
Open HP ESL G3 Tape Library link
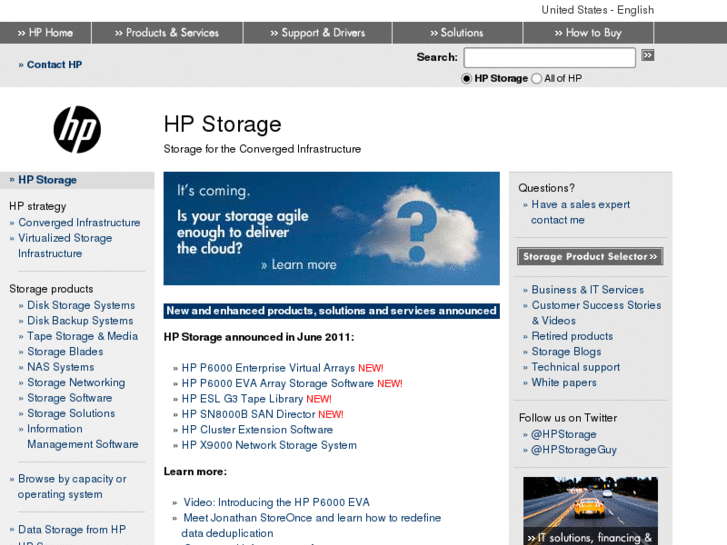242,399
